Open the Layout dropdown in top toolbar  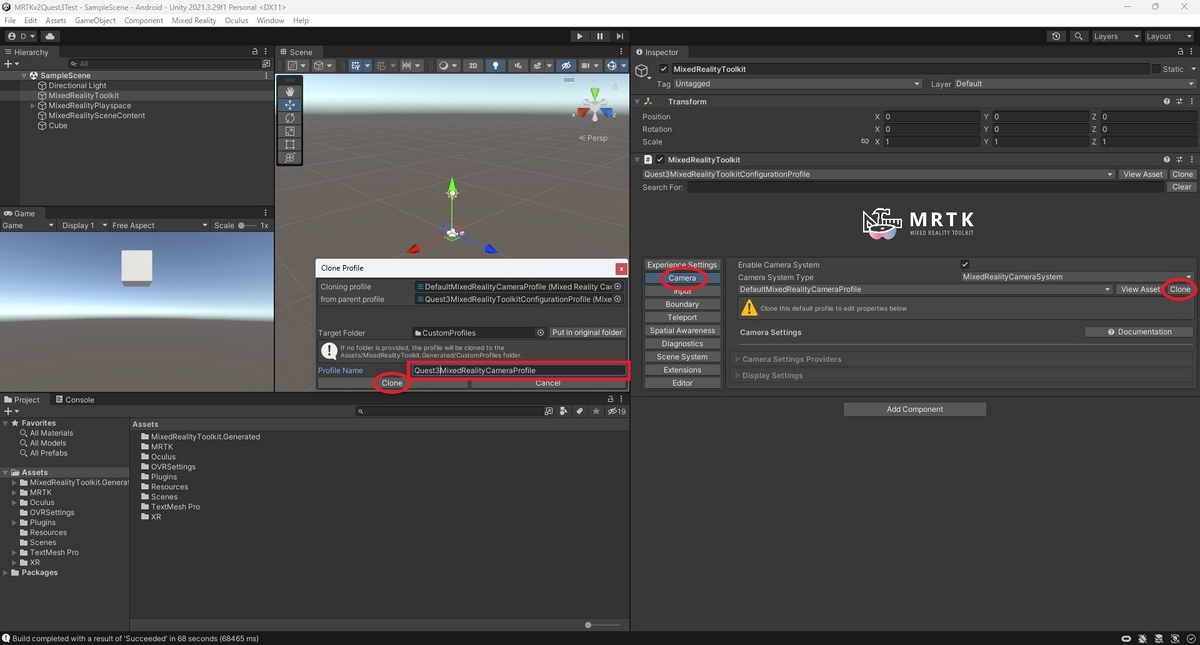1170,36
